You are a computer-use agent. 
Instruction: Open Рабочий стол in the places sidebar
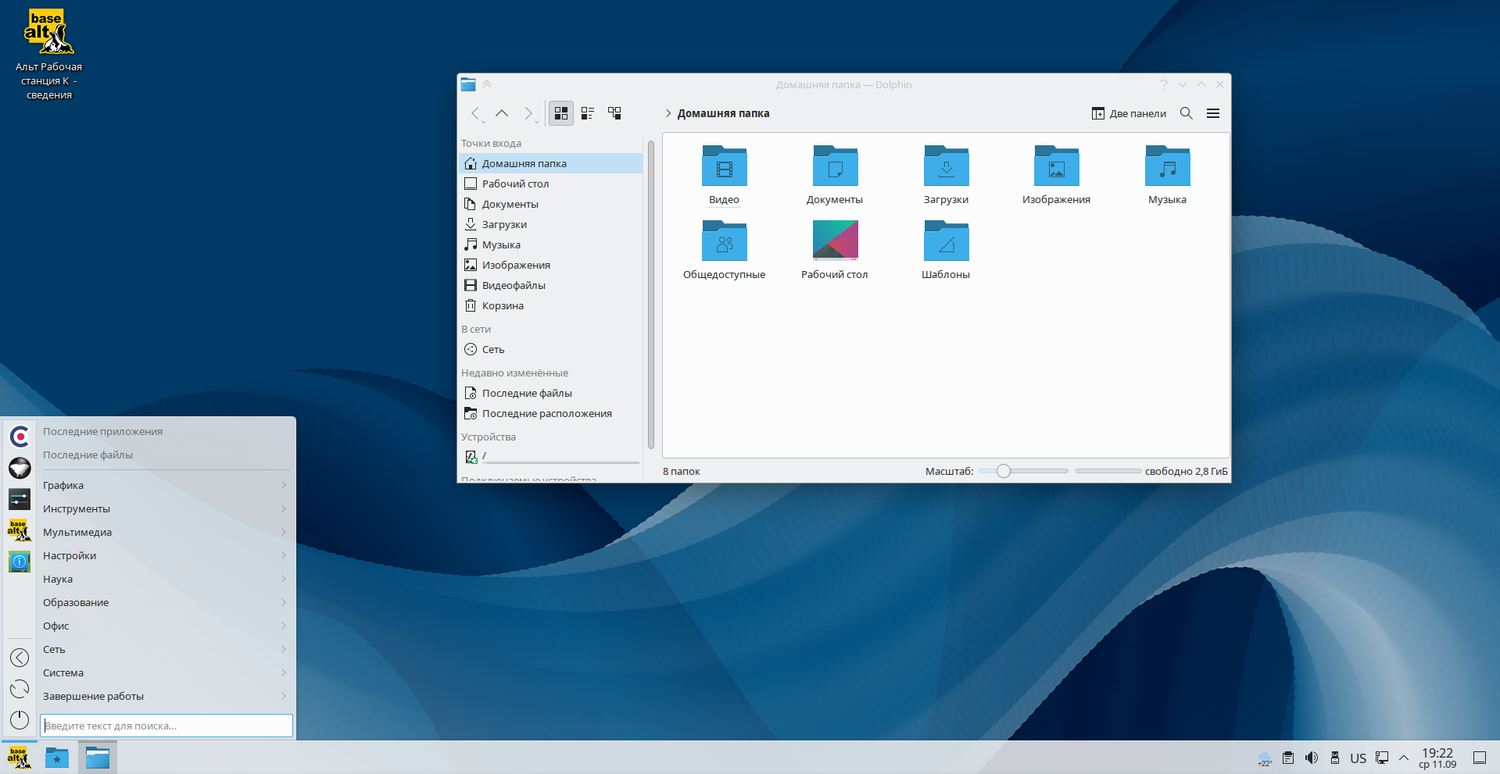click(x=551, y=184)
